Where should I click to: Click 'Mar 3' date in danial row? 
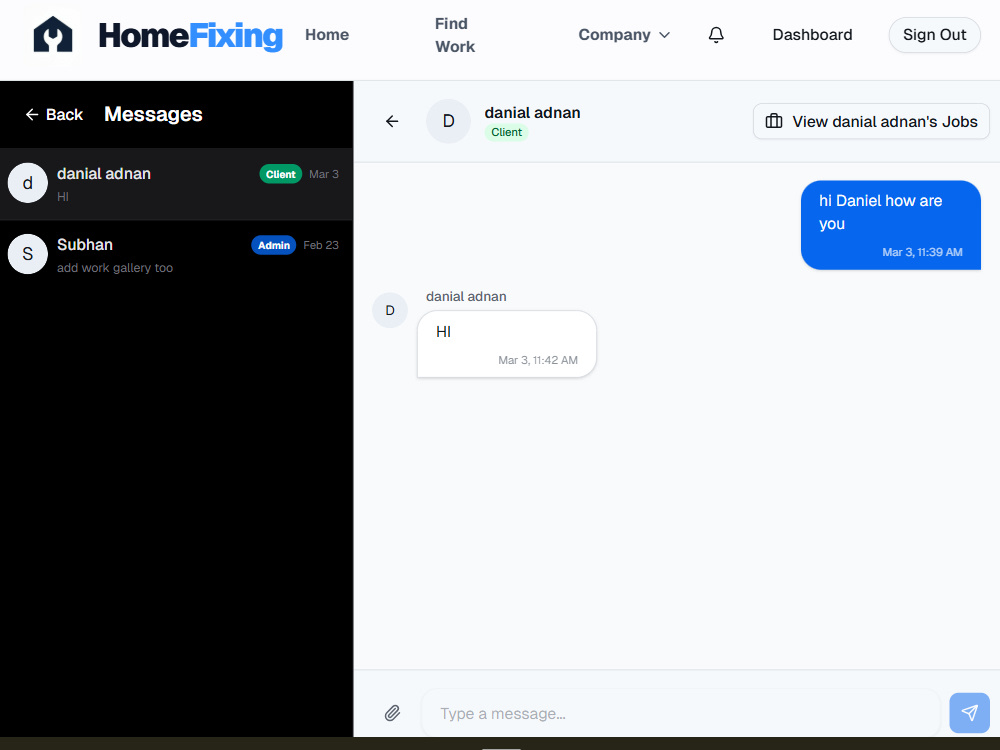(x=324, y=174)
